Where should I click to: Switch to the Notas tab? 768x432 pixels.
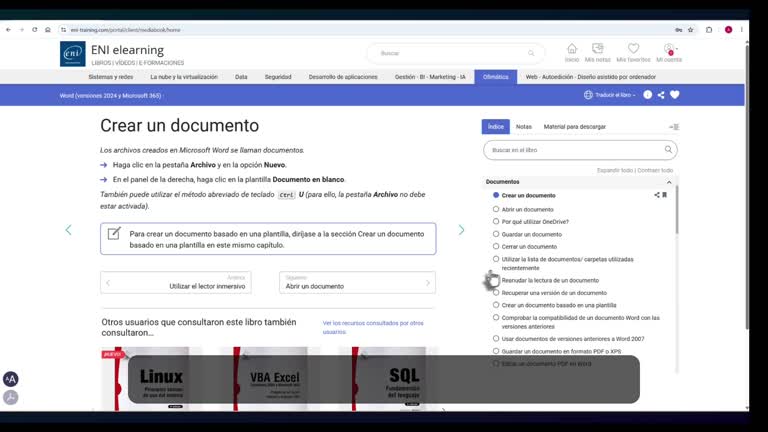tap(524, 127)
